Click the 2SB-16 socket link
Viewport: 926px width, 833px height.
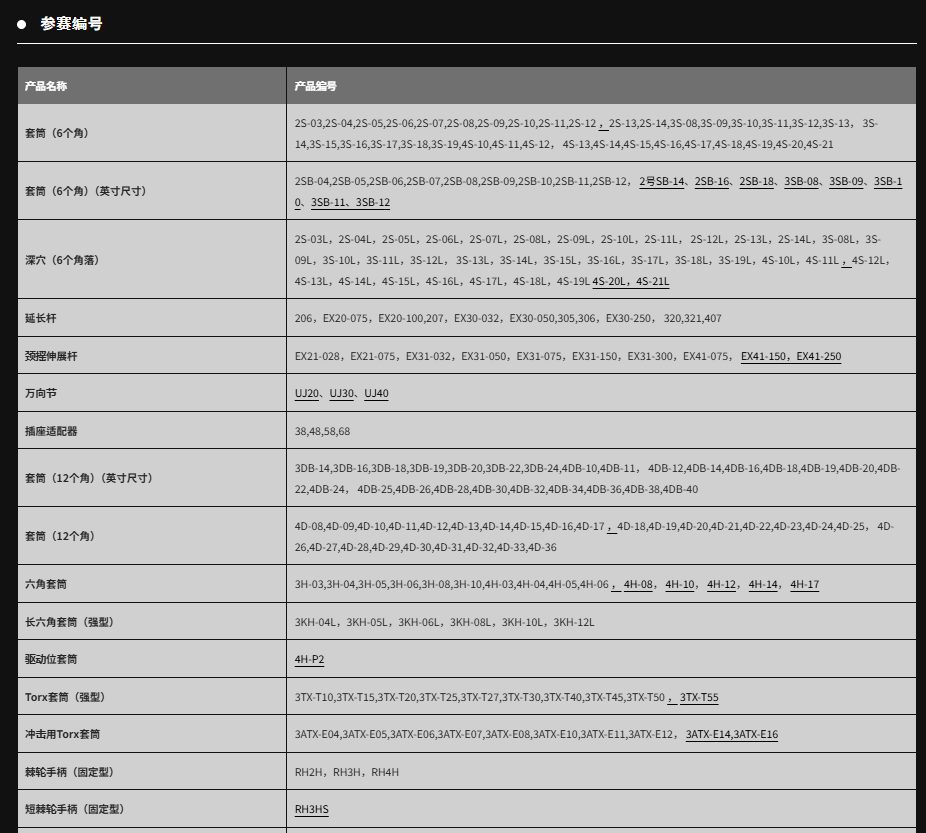click(x=712, y=182)
